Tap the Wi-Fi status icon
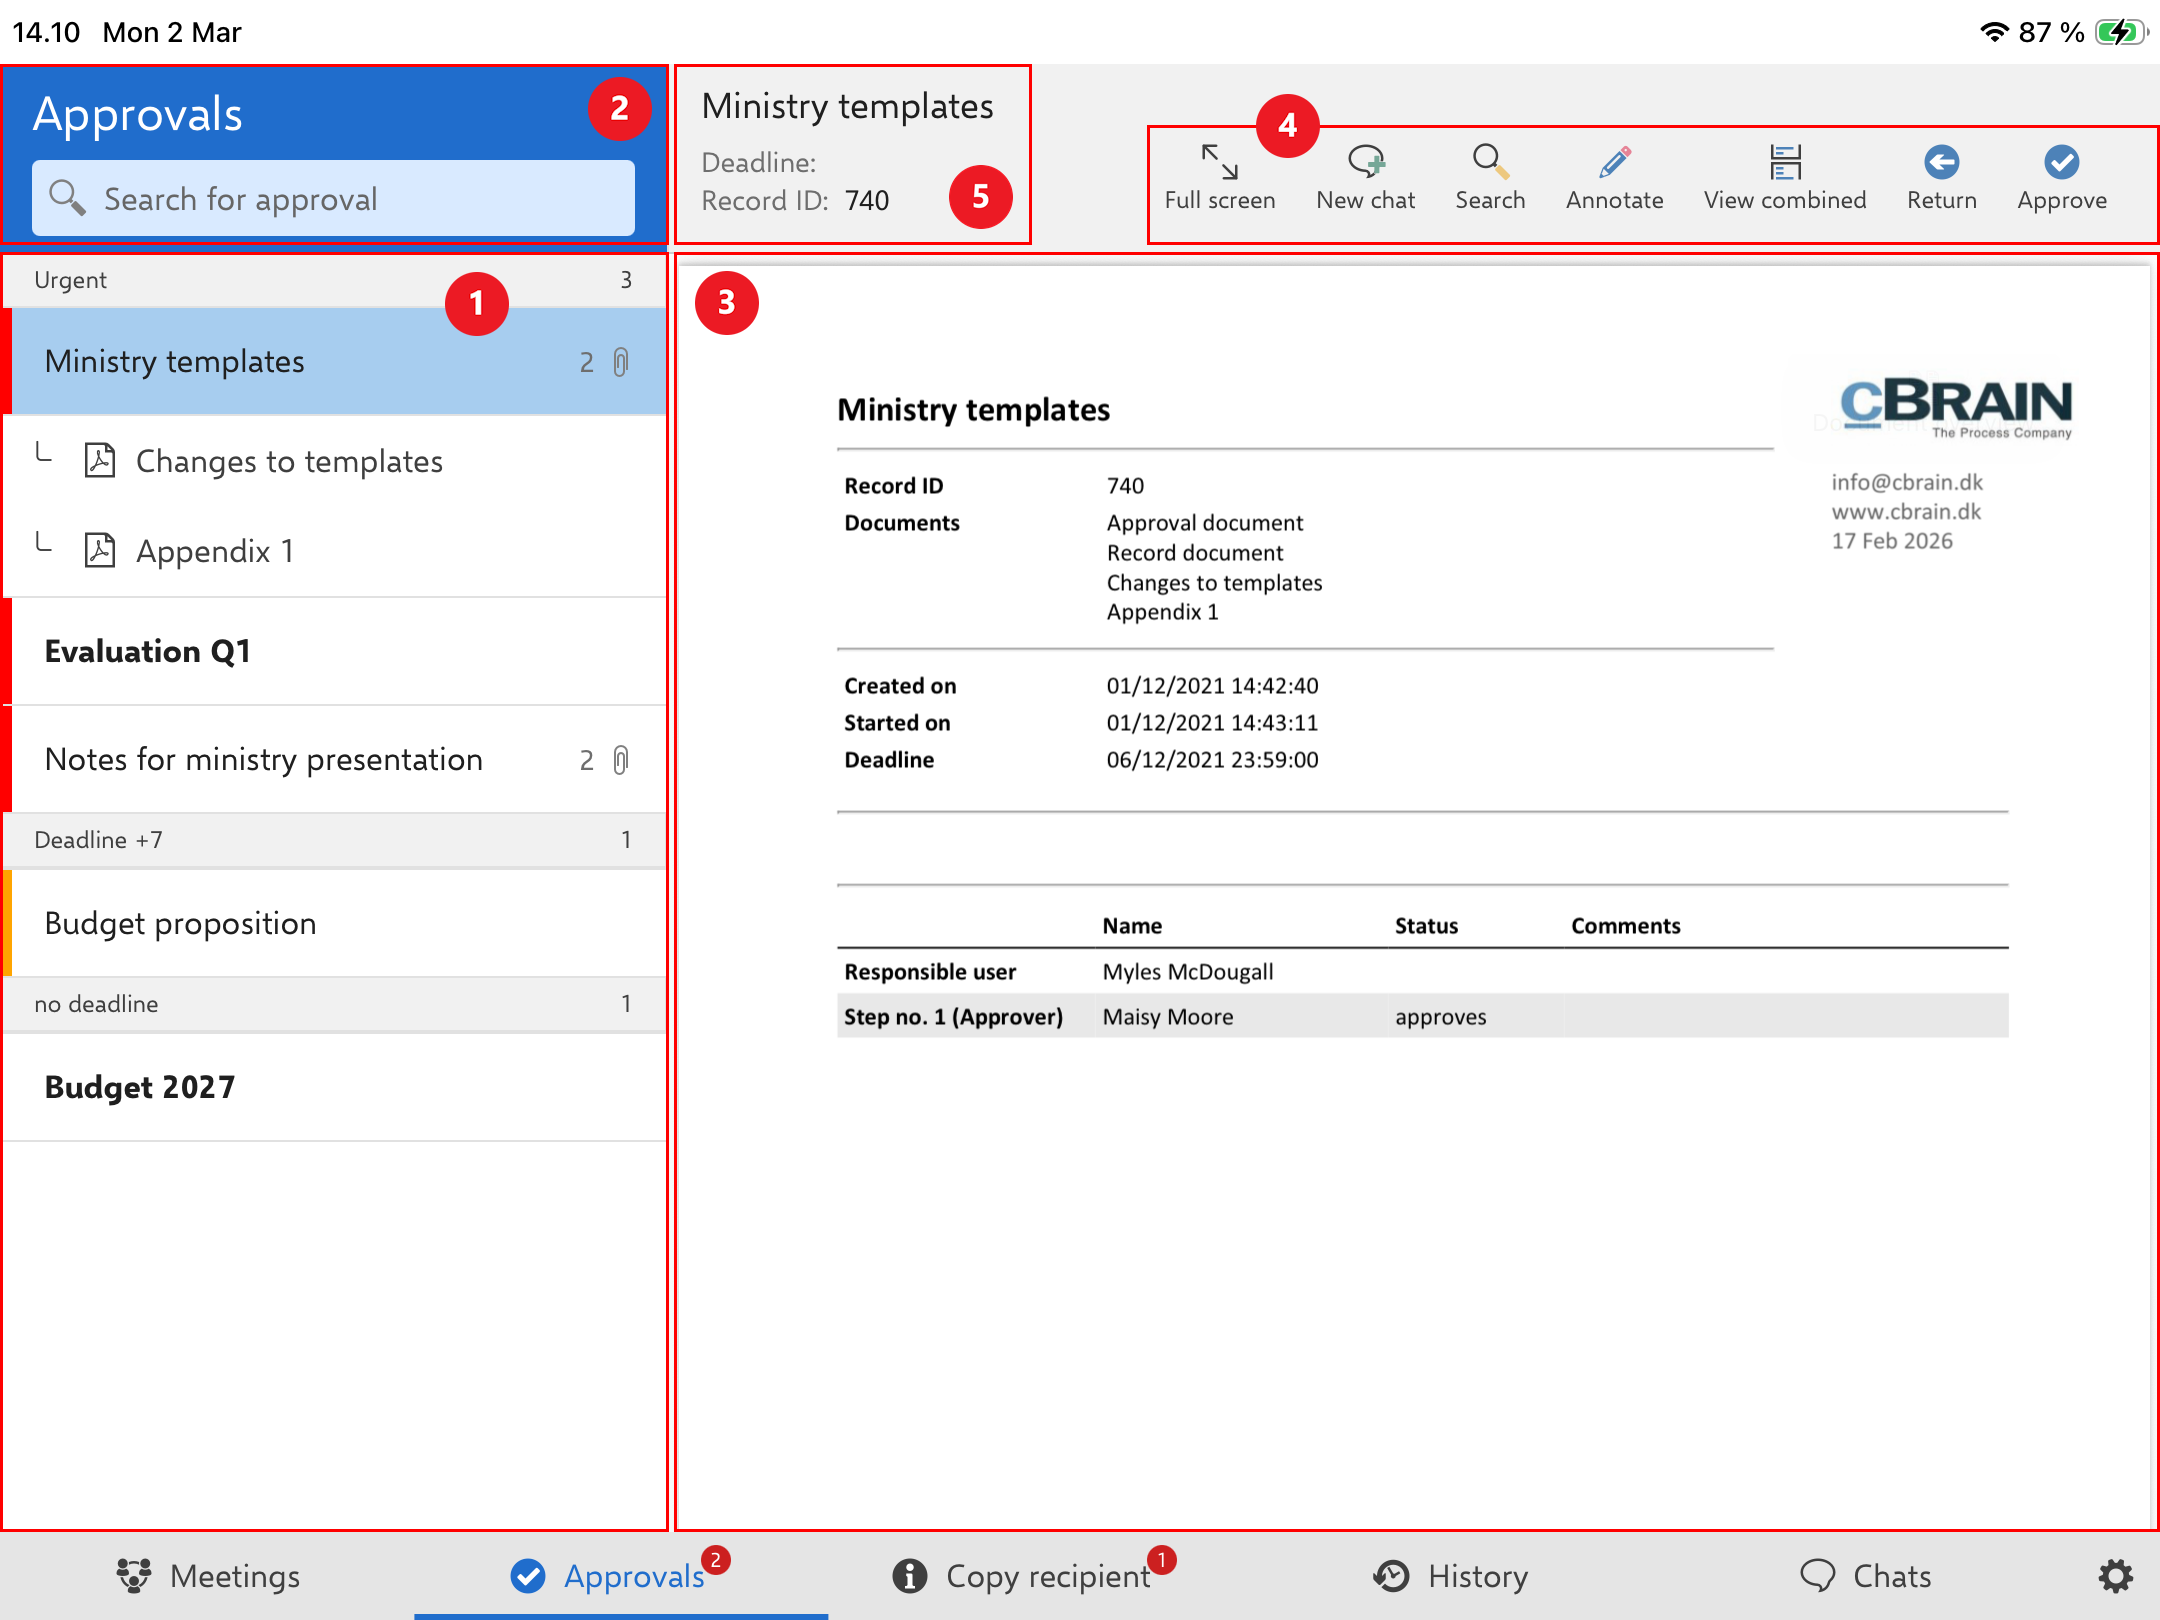Screen dimensions: 2160x1620 pyautogui.click(x=1994, y=32)
